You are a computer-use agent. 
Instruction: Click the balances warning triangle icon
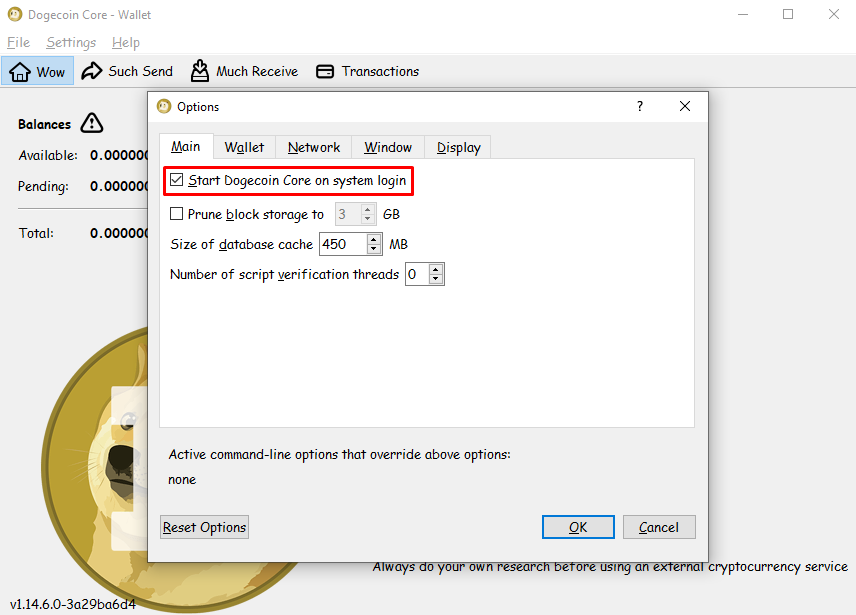[92, 123]
